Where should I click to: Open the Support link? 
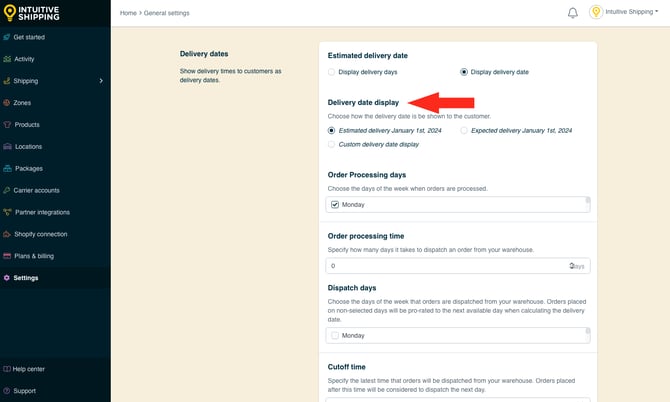point(24,391)
